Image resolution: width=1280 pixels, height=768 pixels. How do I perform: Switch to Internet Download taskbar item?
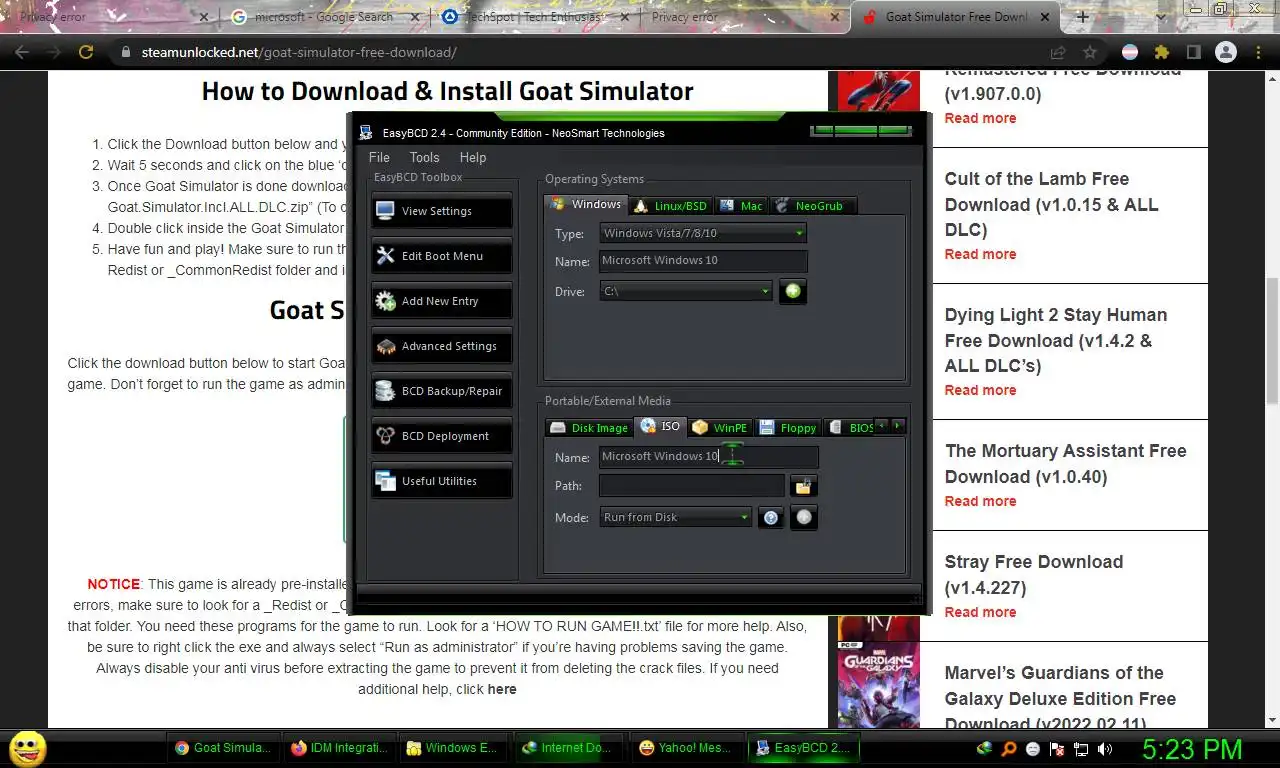tap(567, 747)
